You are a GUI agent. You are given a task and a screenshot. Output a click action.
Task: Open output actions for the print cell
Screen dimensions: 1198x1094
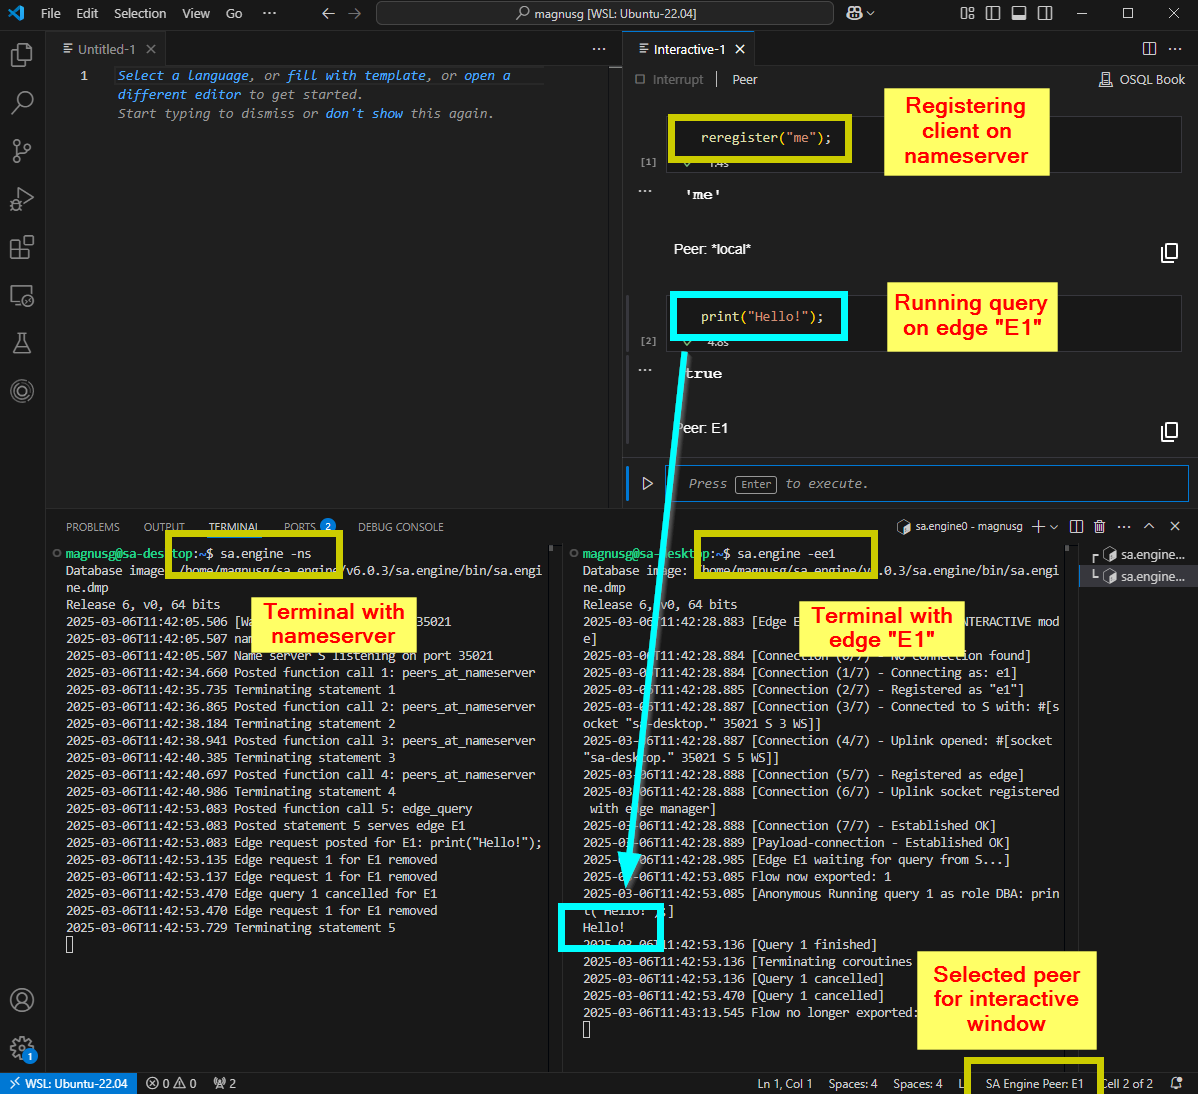(645, 370)
